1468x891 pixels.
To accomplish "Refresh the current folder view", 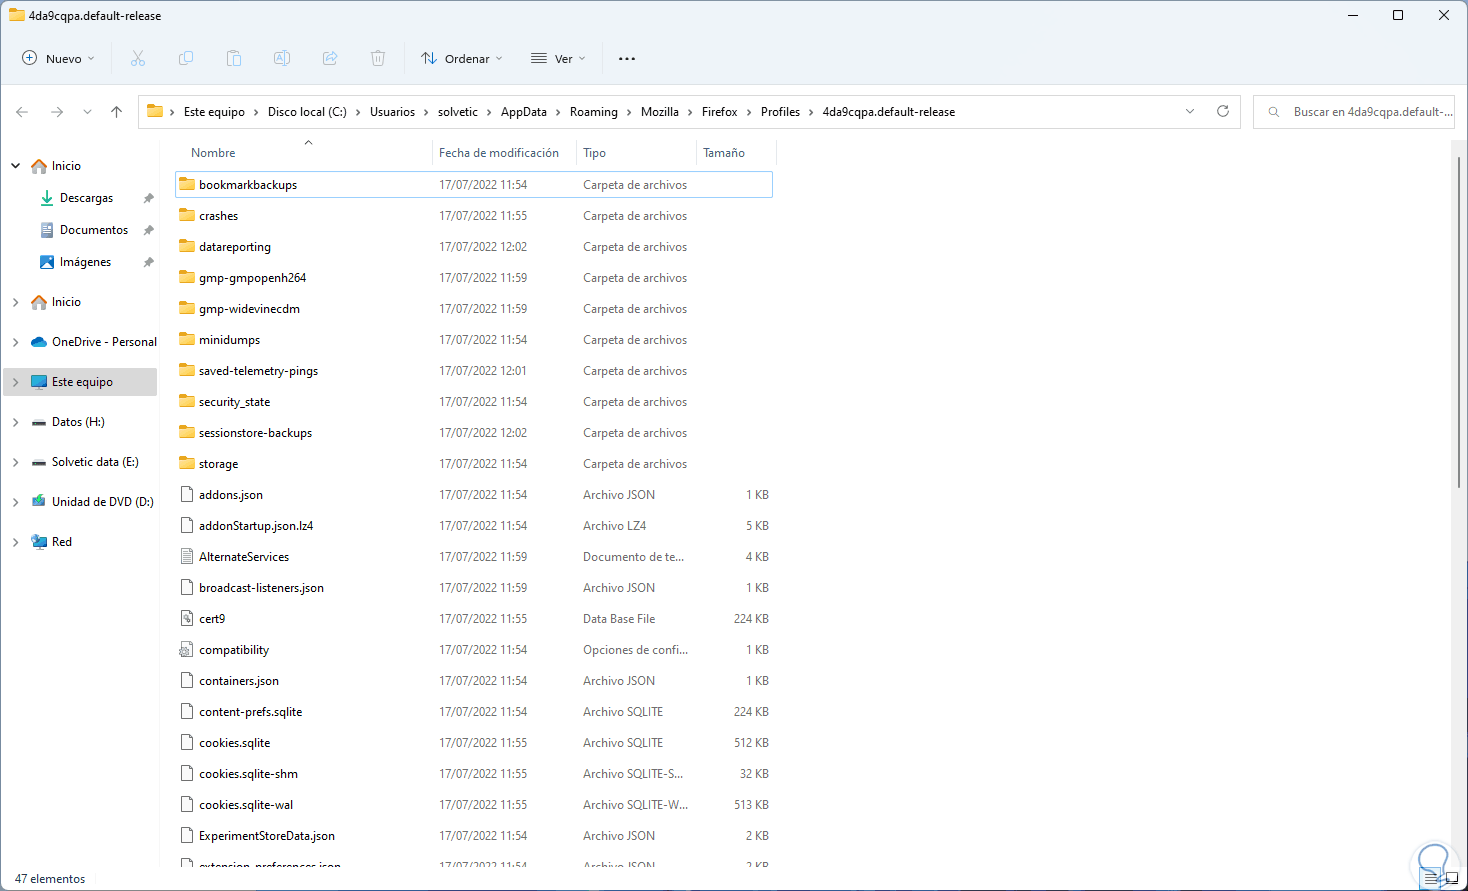I will 1222,112.
